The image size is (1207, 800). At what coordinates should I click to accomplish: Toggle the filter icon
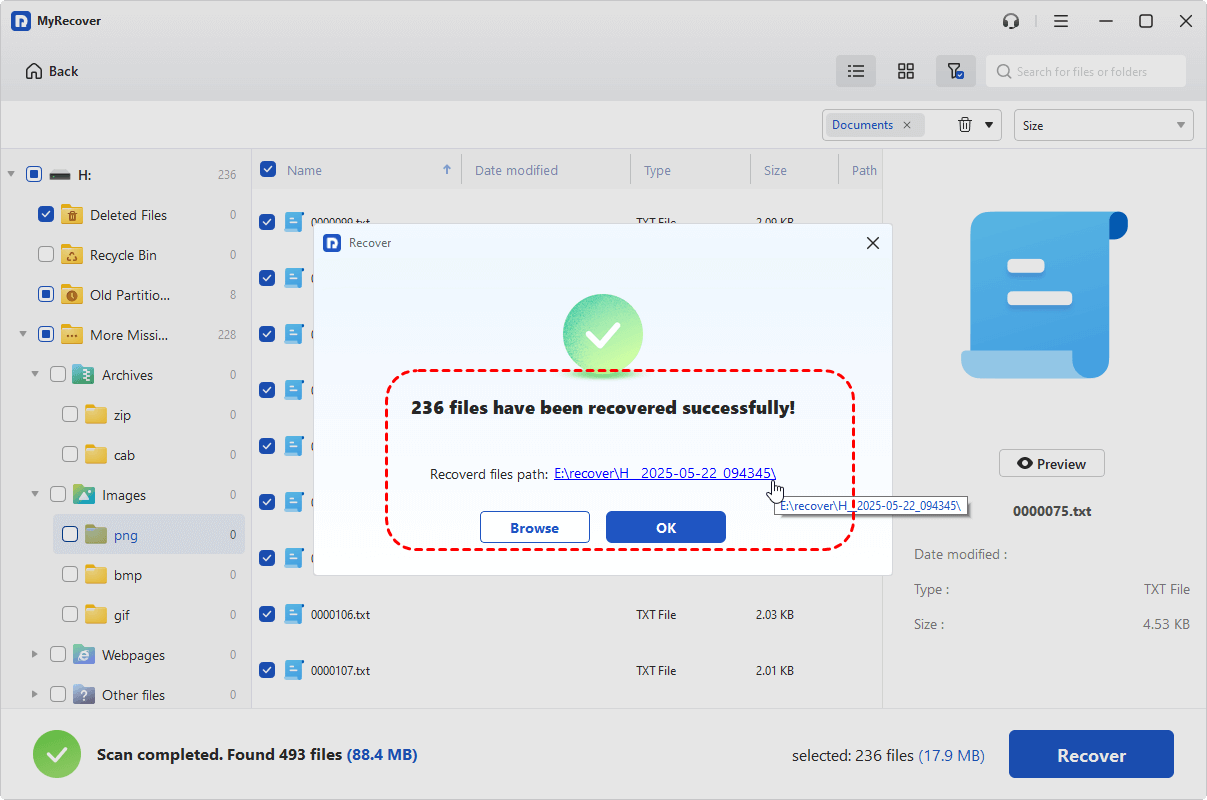click(956, 71)
